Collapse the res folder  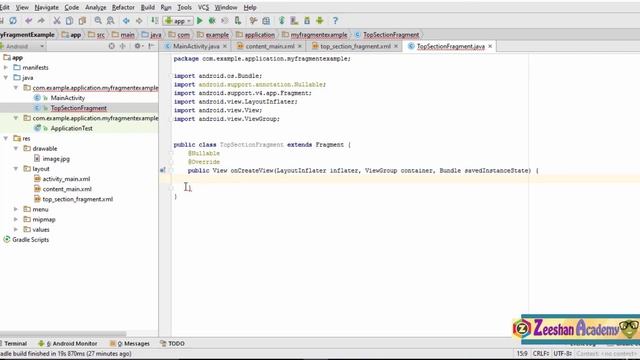[6, 138]
